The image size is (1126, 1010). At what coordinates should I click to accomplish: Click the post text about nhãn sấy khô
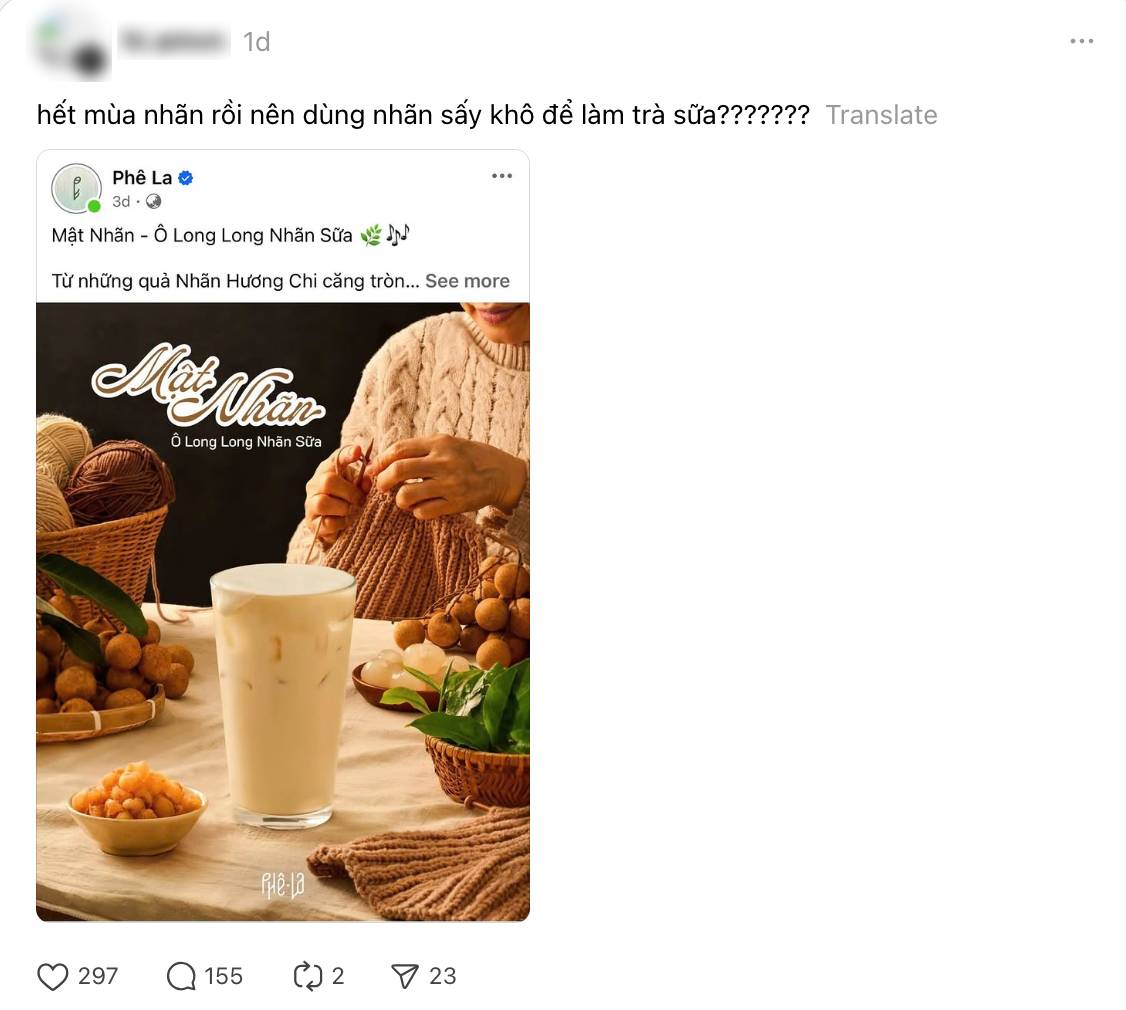424,115
